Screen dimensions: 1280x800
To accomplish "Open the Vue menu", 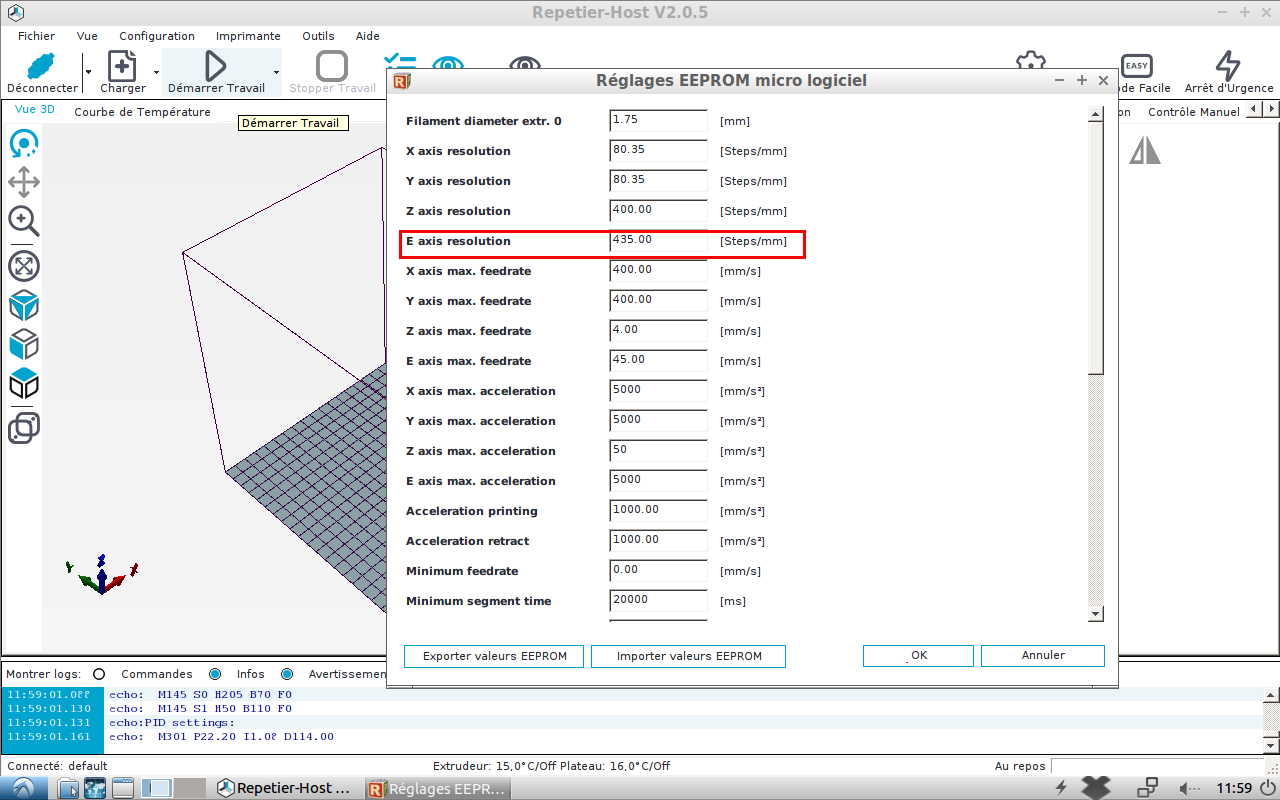I will pyautogui.click(x=87, y=36).
